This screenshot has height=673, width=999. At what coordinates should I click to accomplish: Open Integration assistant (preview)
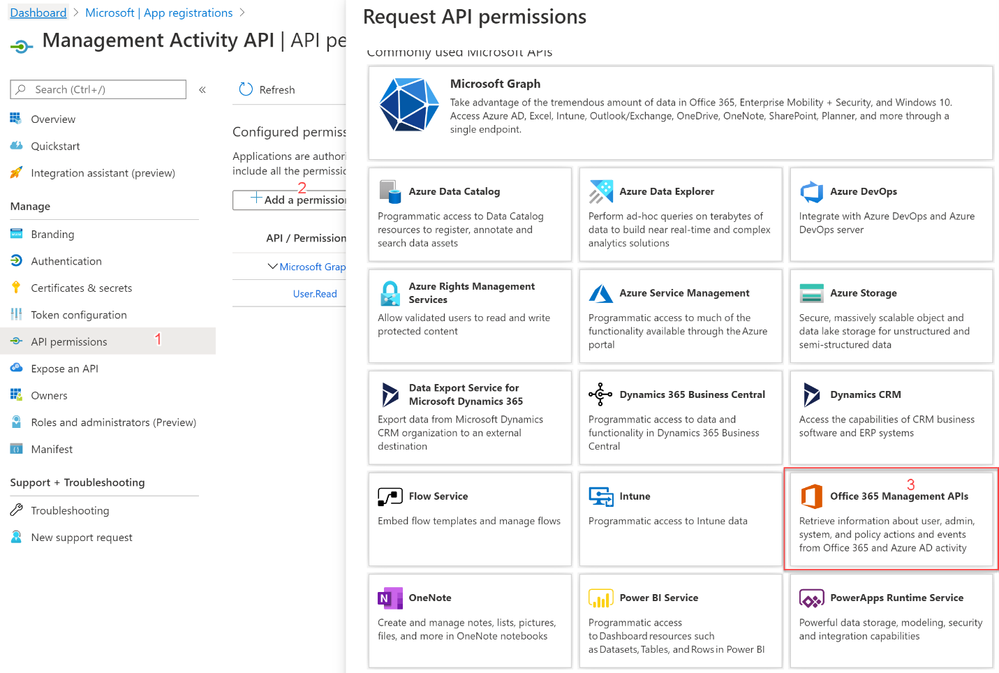tap(103, 173)
